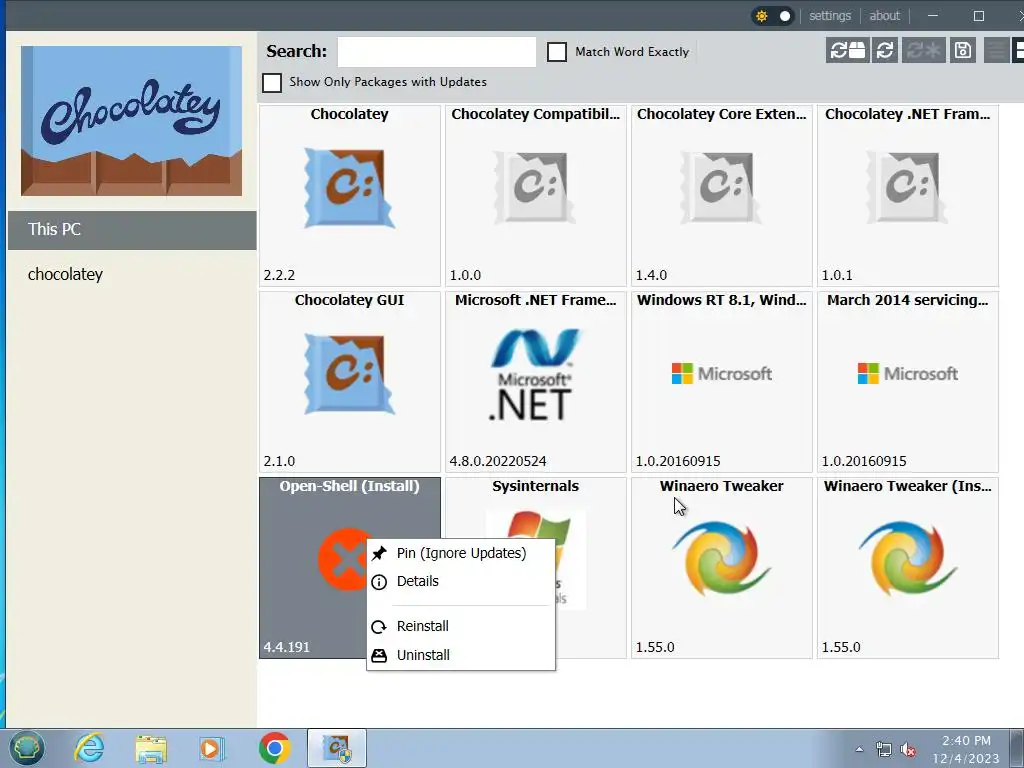Viewport: 1024px width, 768px height.
Task: Choose Reinstall from context menu
Action: 461,626
